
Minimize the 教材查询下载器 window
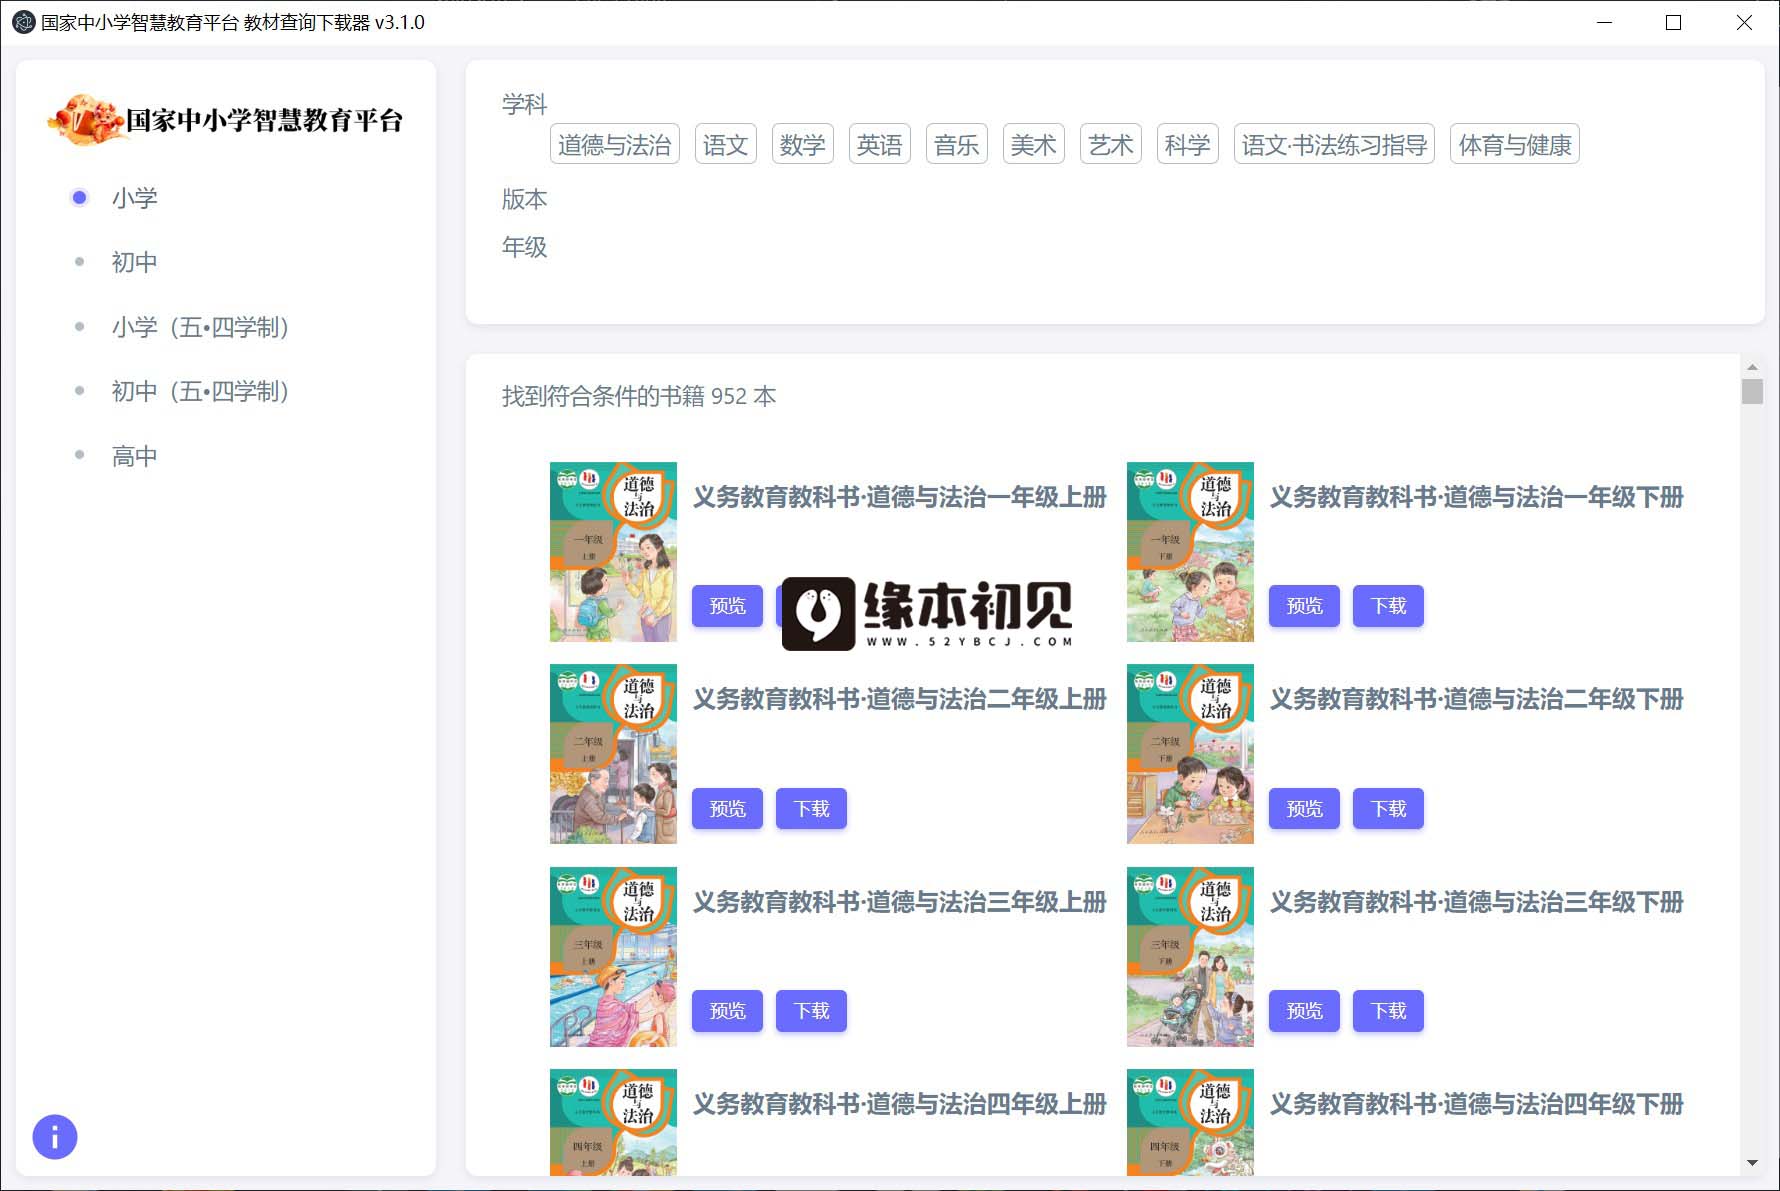(1605, 22)
